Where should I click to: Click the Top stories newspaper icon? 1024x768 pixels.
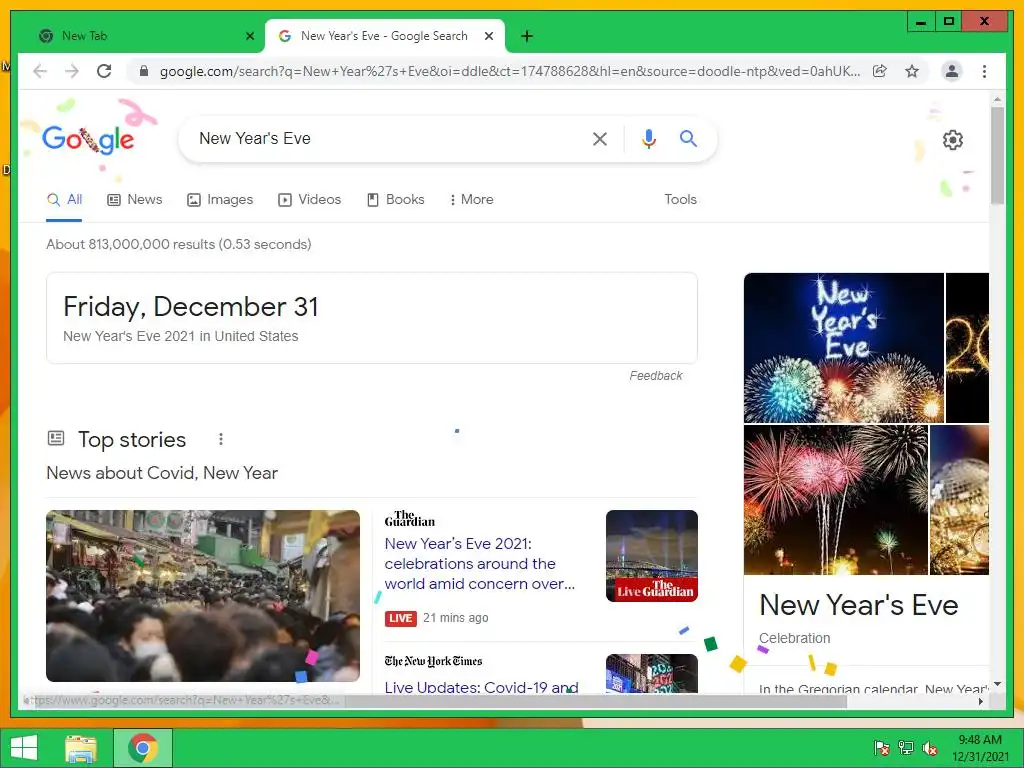[x=56, y=438]
